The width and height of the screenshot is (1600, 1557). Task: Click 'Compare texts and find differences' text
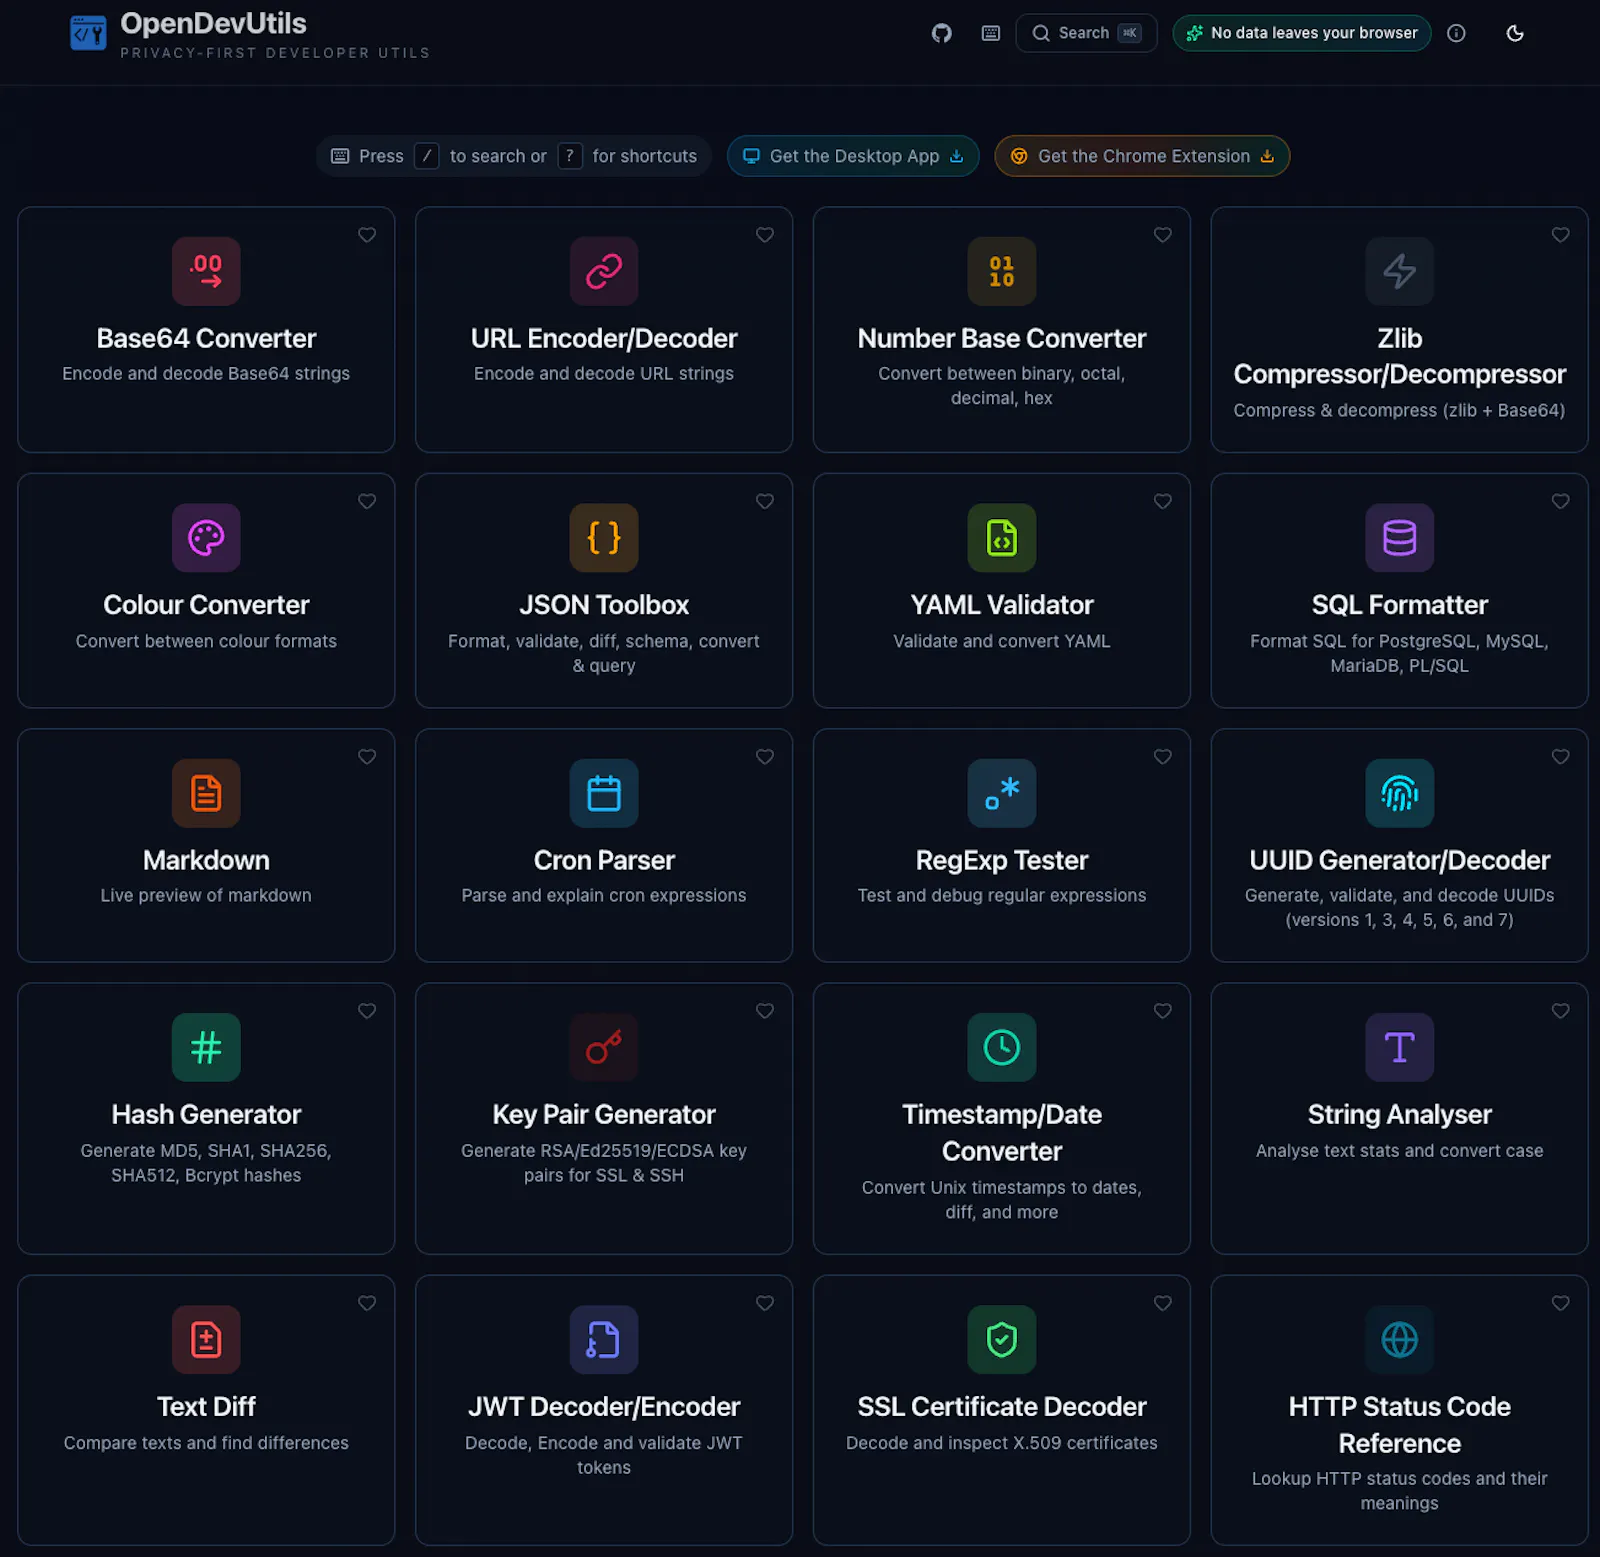click(206, 1442)
